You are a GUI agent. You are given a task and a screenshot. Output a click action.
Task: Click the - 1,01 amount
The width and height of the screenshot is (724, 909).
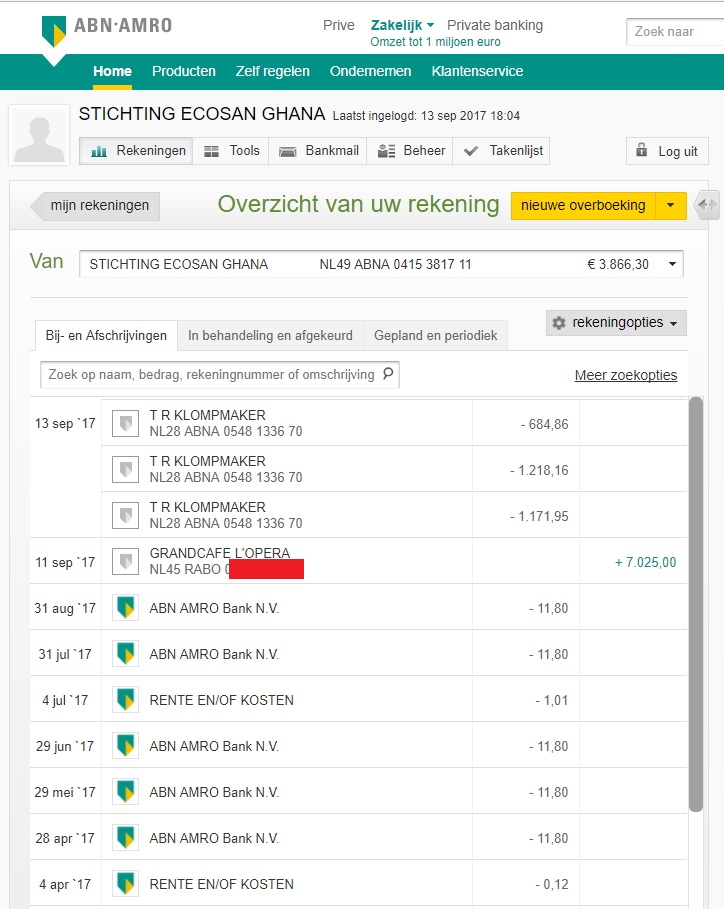[x=552, y=700]
